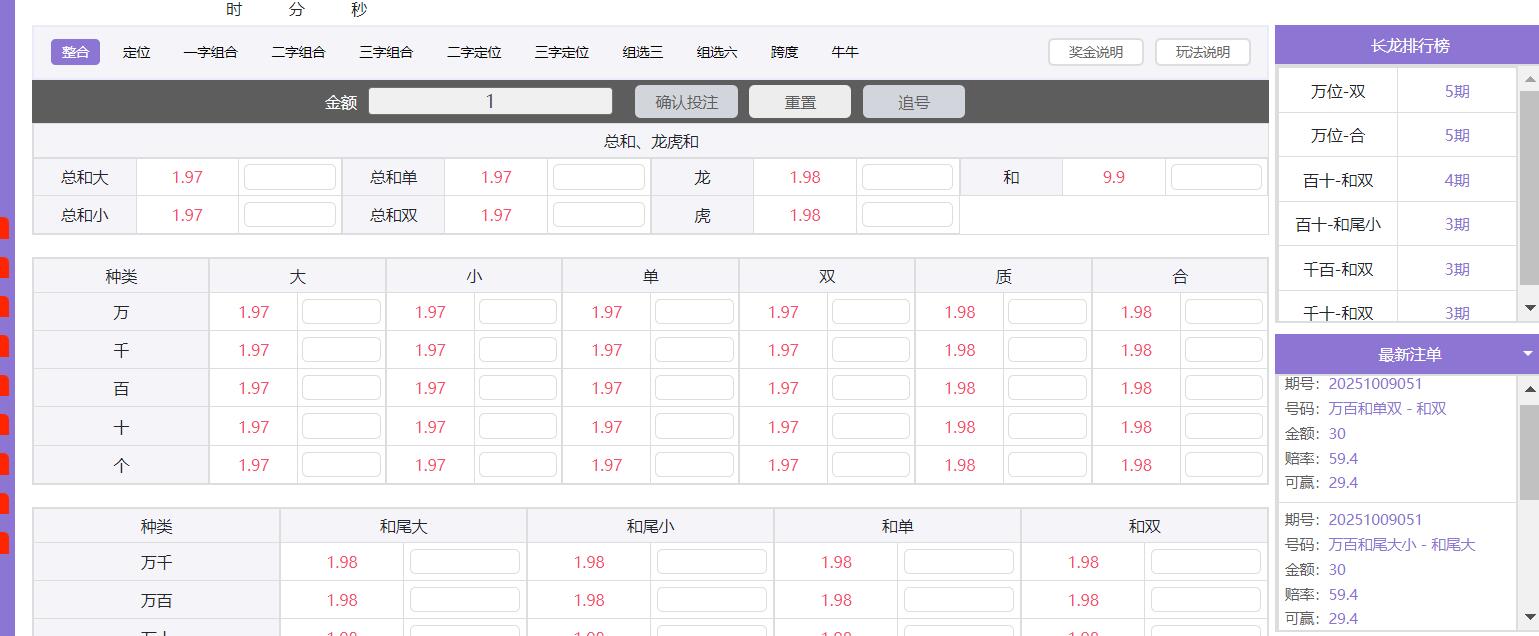Open the 二字组合 tab
This screenshot has height=636, width=1539.
(x=298, y=52)
